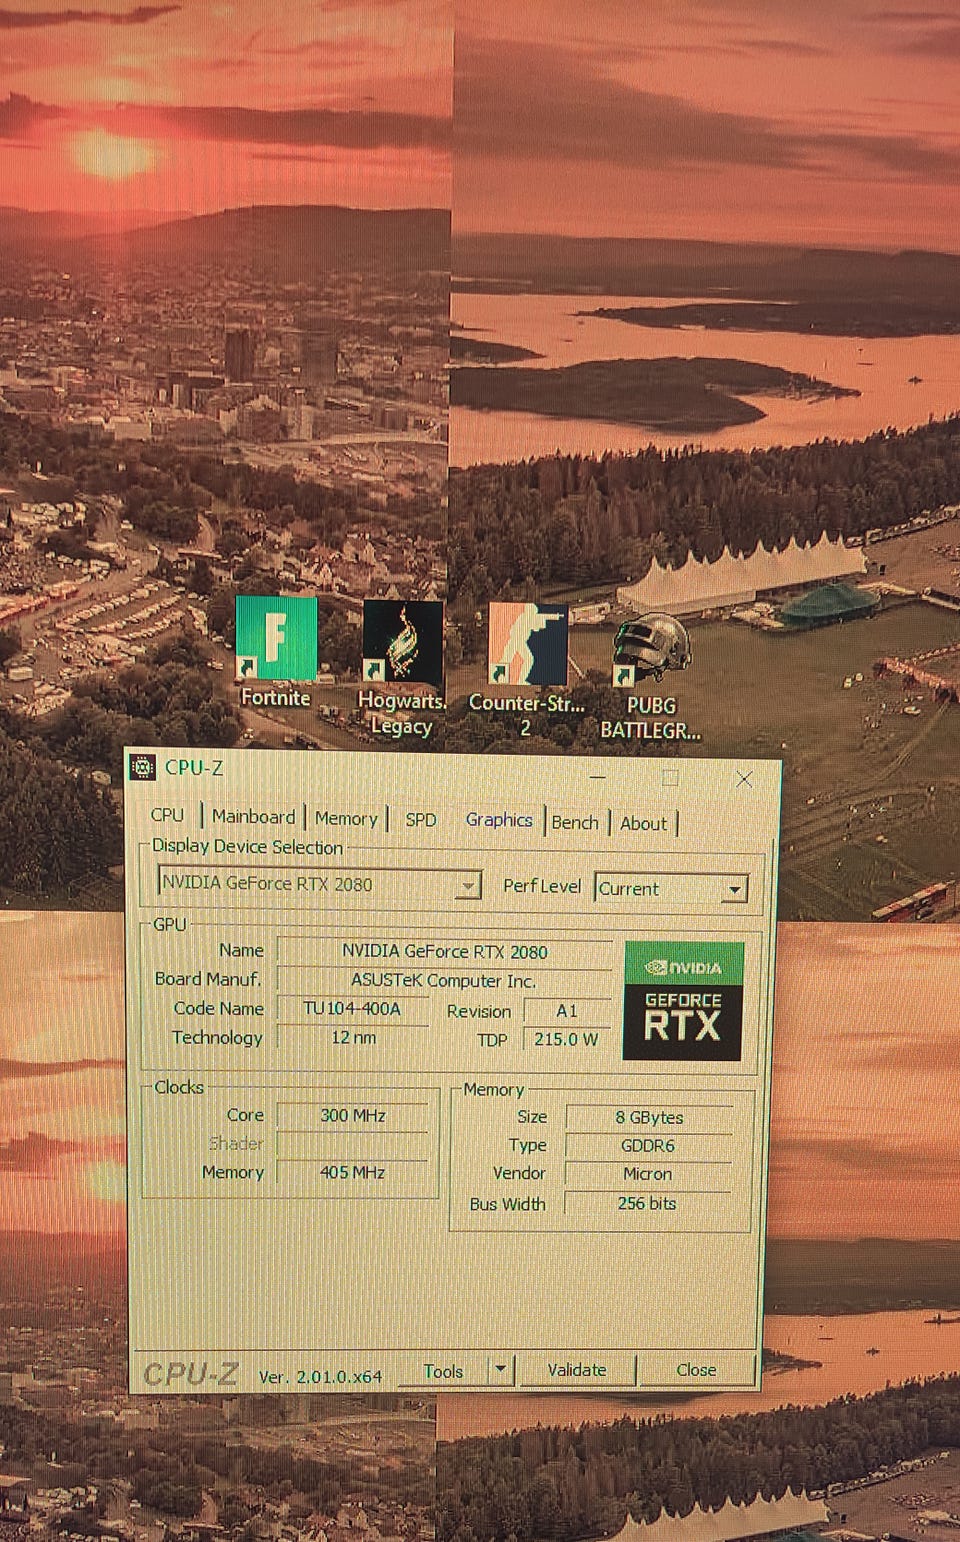960x1542 pixels.
Task: Switch to the Mainboard tab
Action: click(x=253, y=817)
